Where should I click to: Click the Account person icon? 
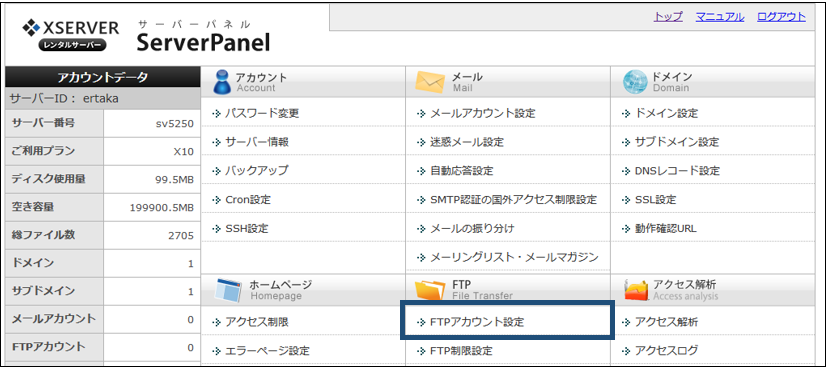222,82
